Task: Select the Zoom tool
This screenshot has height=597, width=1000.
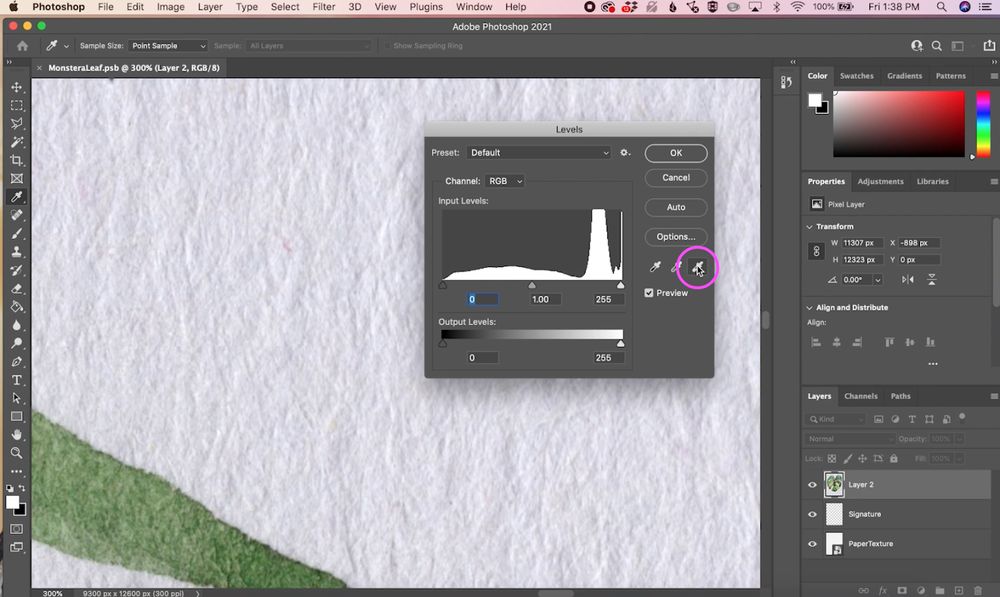Action: (16, 453)
